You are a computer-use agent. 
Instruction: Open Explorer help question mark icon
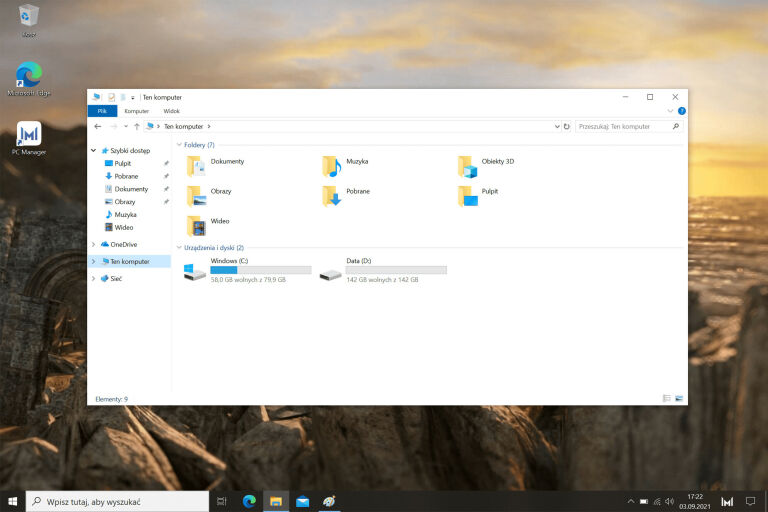point(681,111)
